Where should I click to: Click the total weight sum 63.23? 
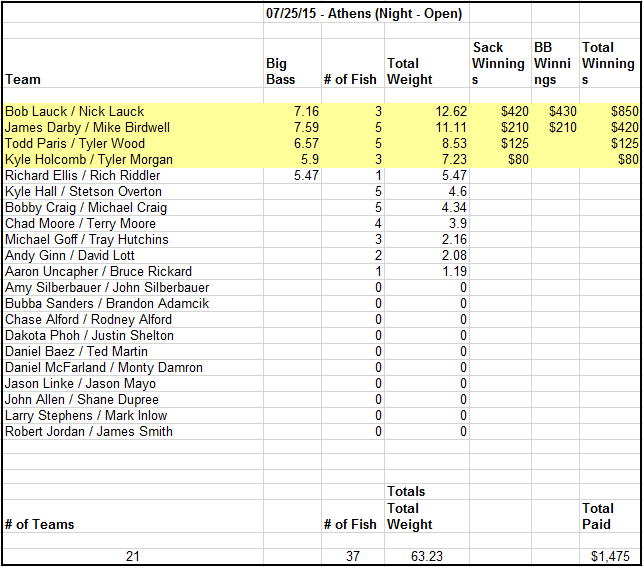tap(427, 556)
